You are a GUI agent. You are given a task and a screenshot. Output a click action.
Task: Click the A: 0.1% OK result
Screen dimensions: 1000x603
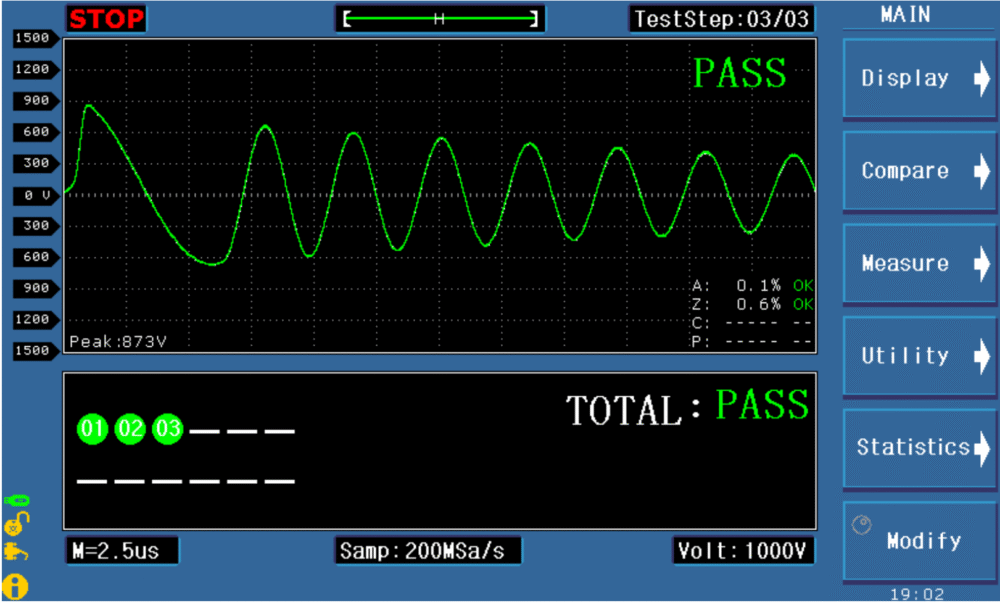[x=753, y=286]
